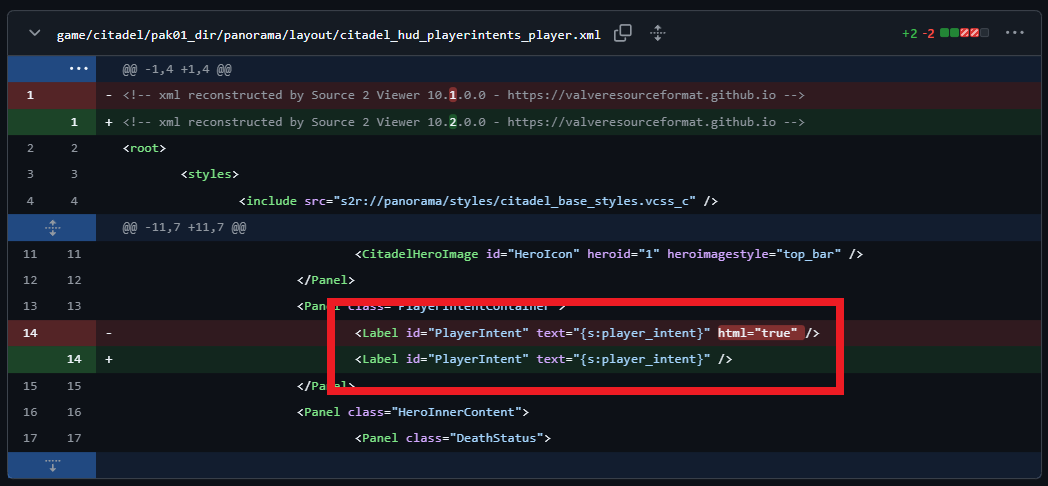Open the file options three-dot menu
The width and height of the screenshot is (1048, 486).
pos(1015,33)
